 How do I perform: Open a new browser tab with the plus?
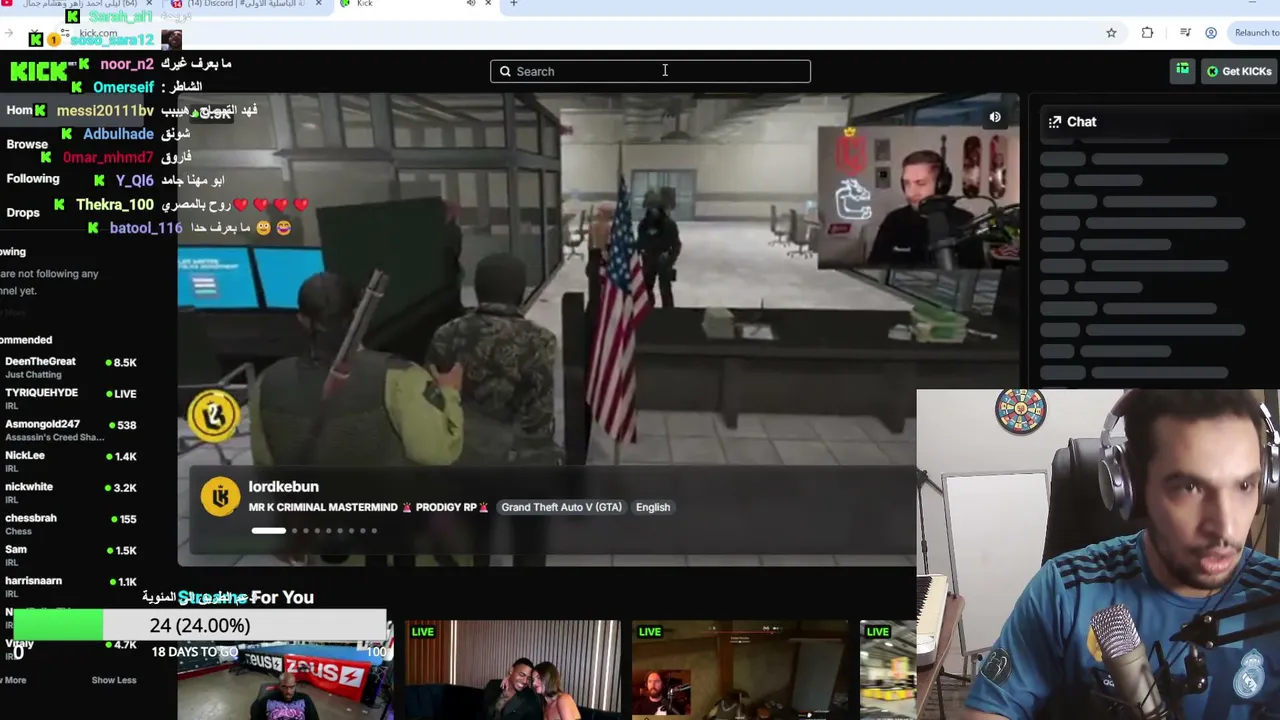tap(514, 4)
